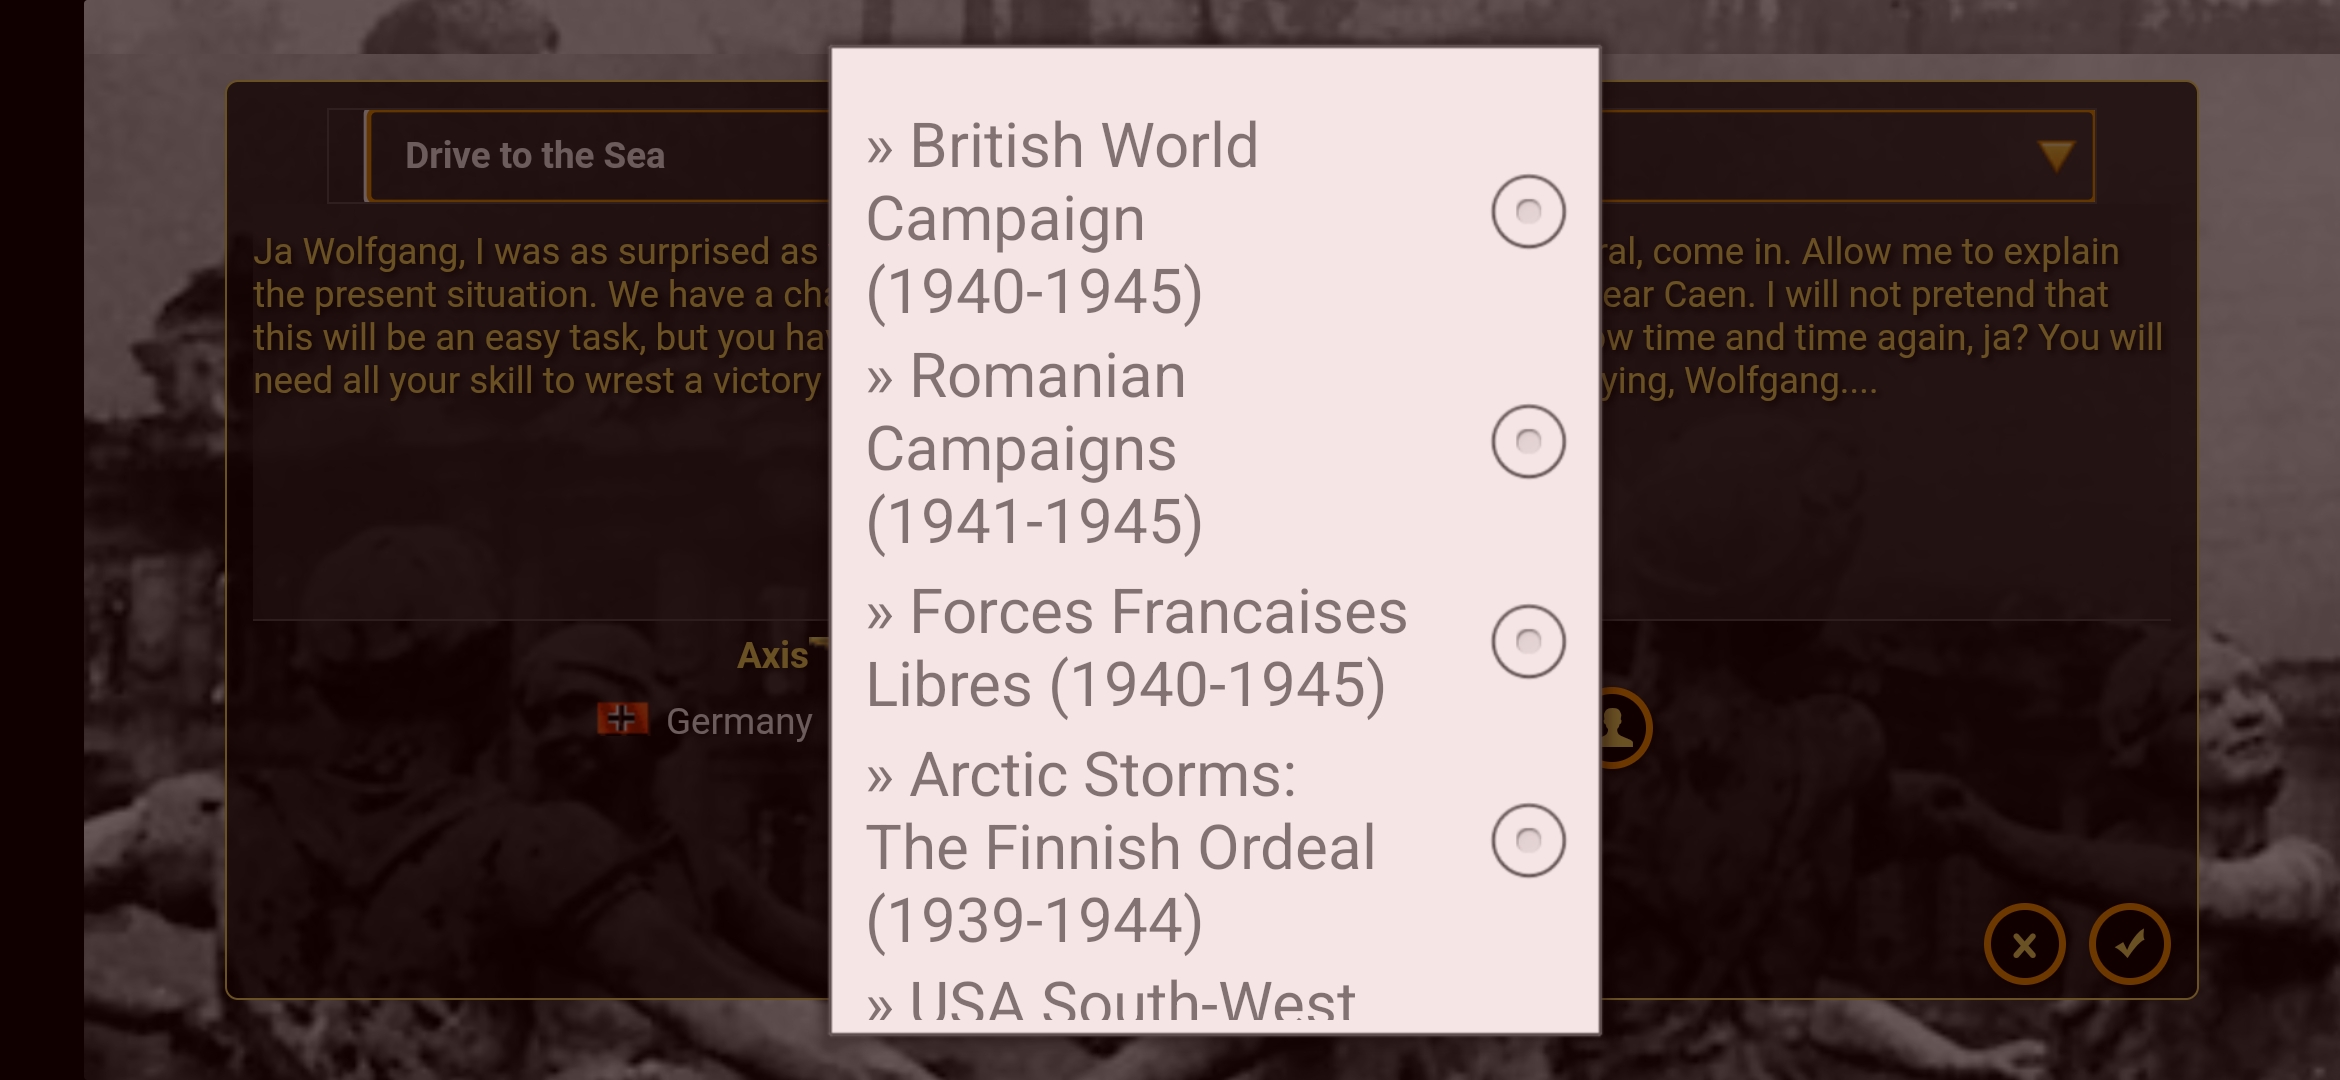Click the Germany country label

pos(739,721)
